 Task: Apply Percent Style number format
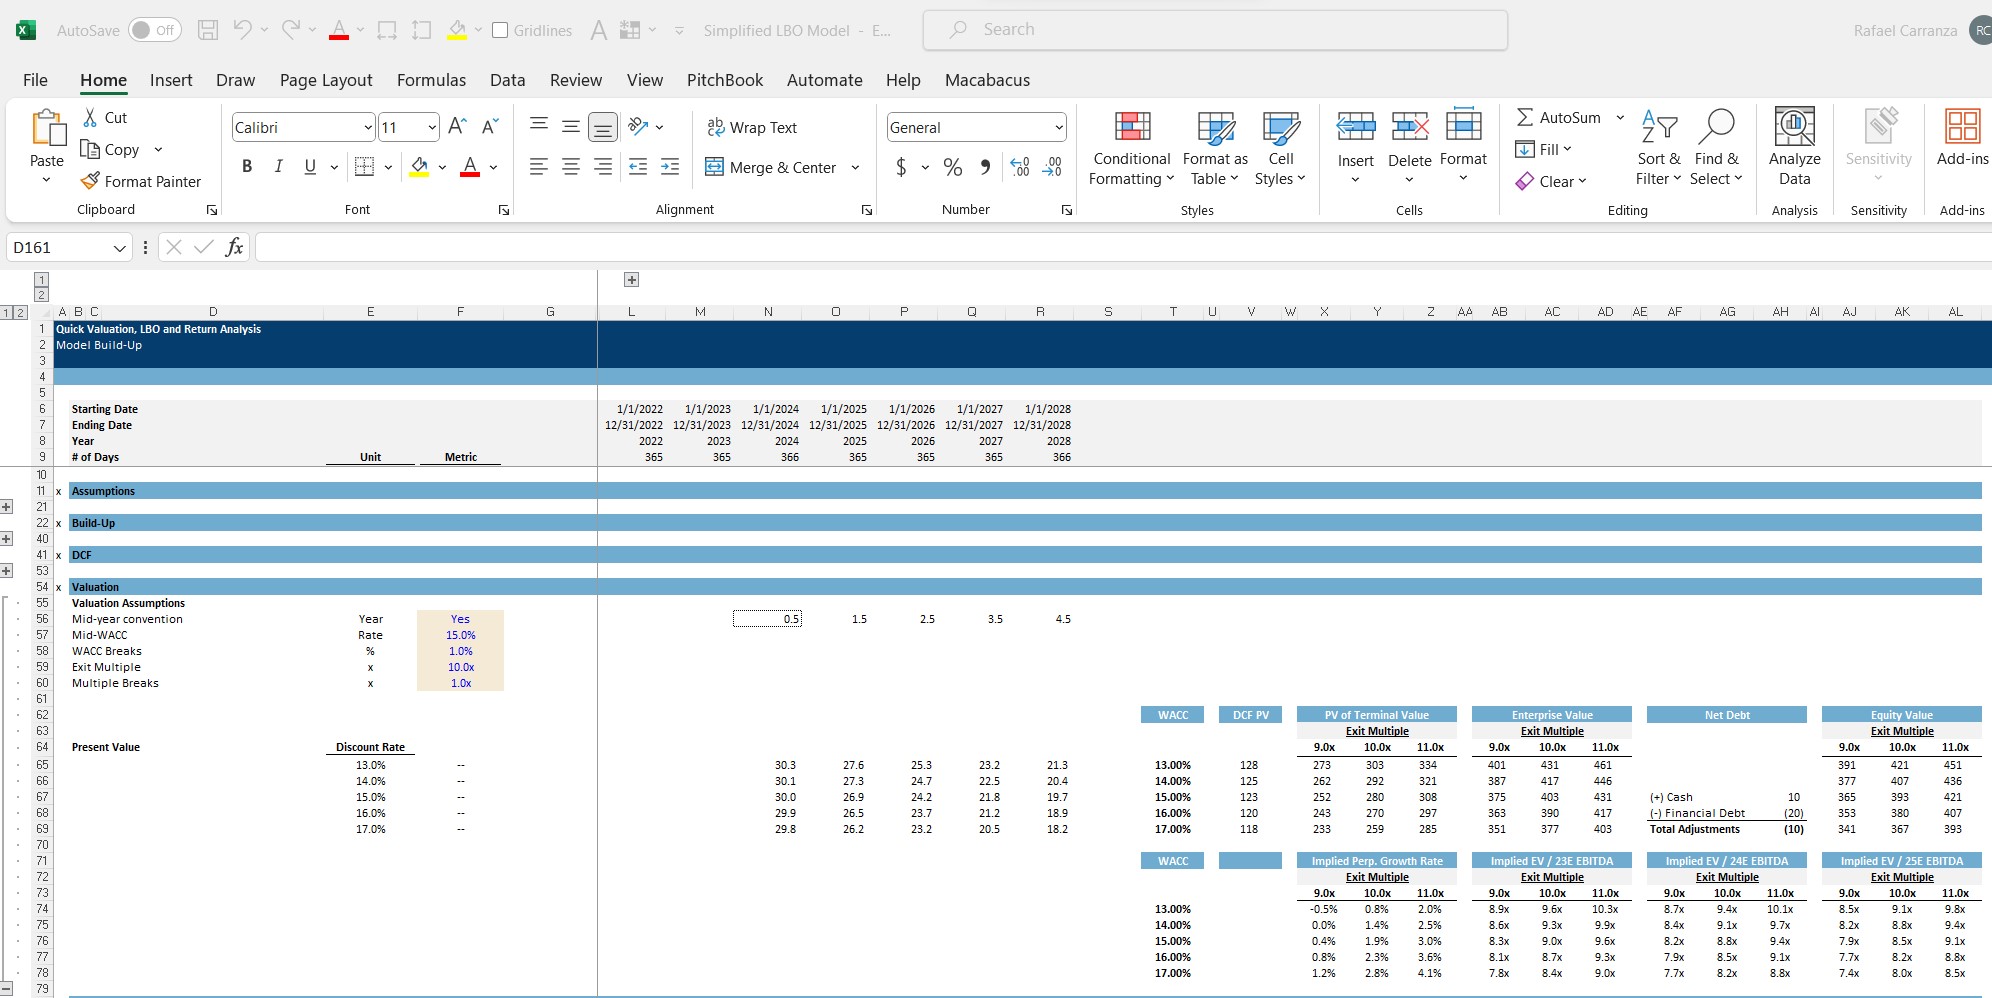[x=952, y=167]
